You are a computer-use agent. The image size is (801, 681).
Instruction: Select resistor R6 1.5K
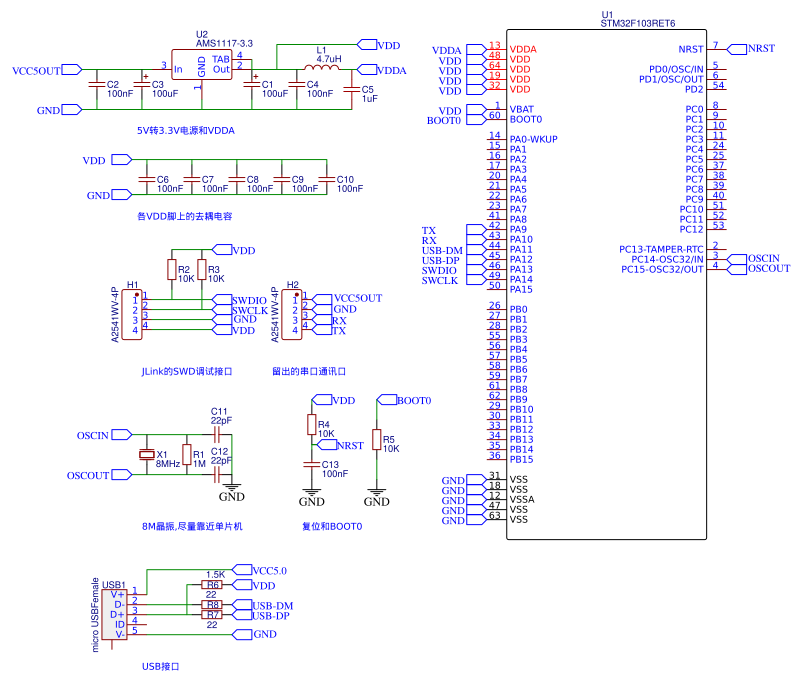pos(212,584)
